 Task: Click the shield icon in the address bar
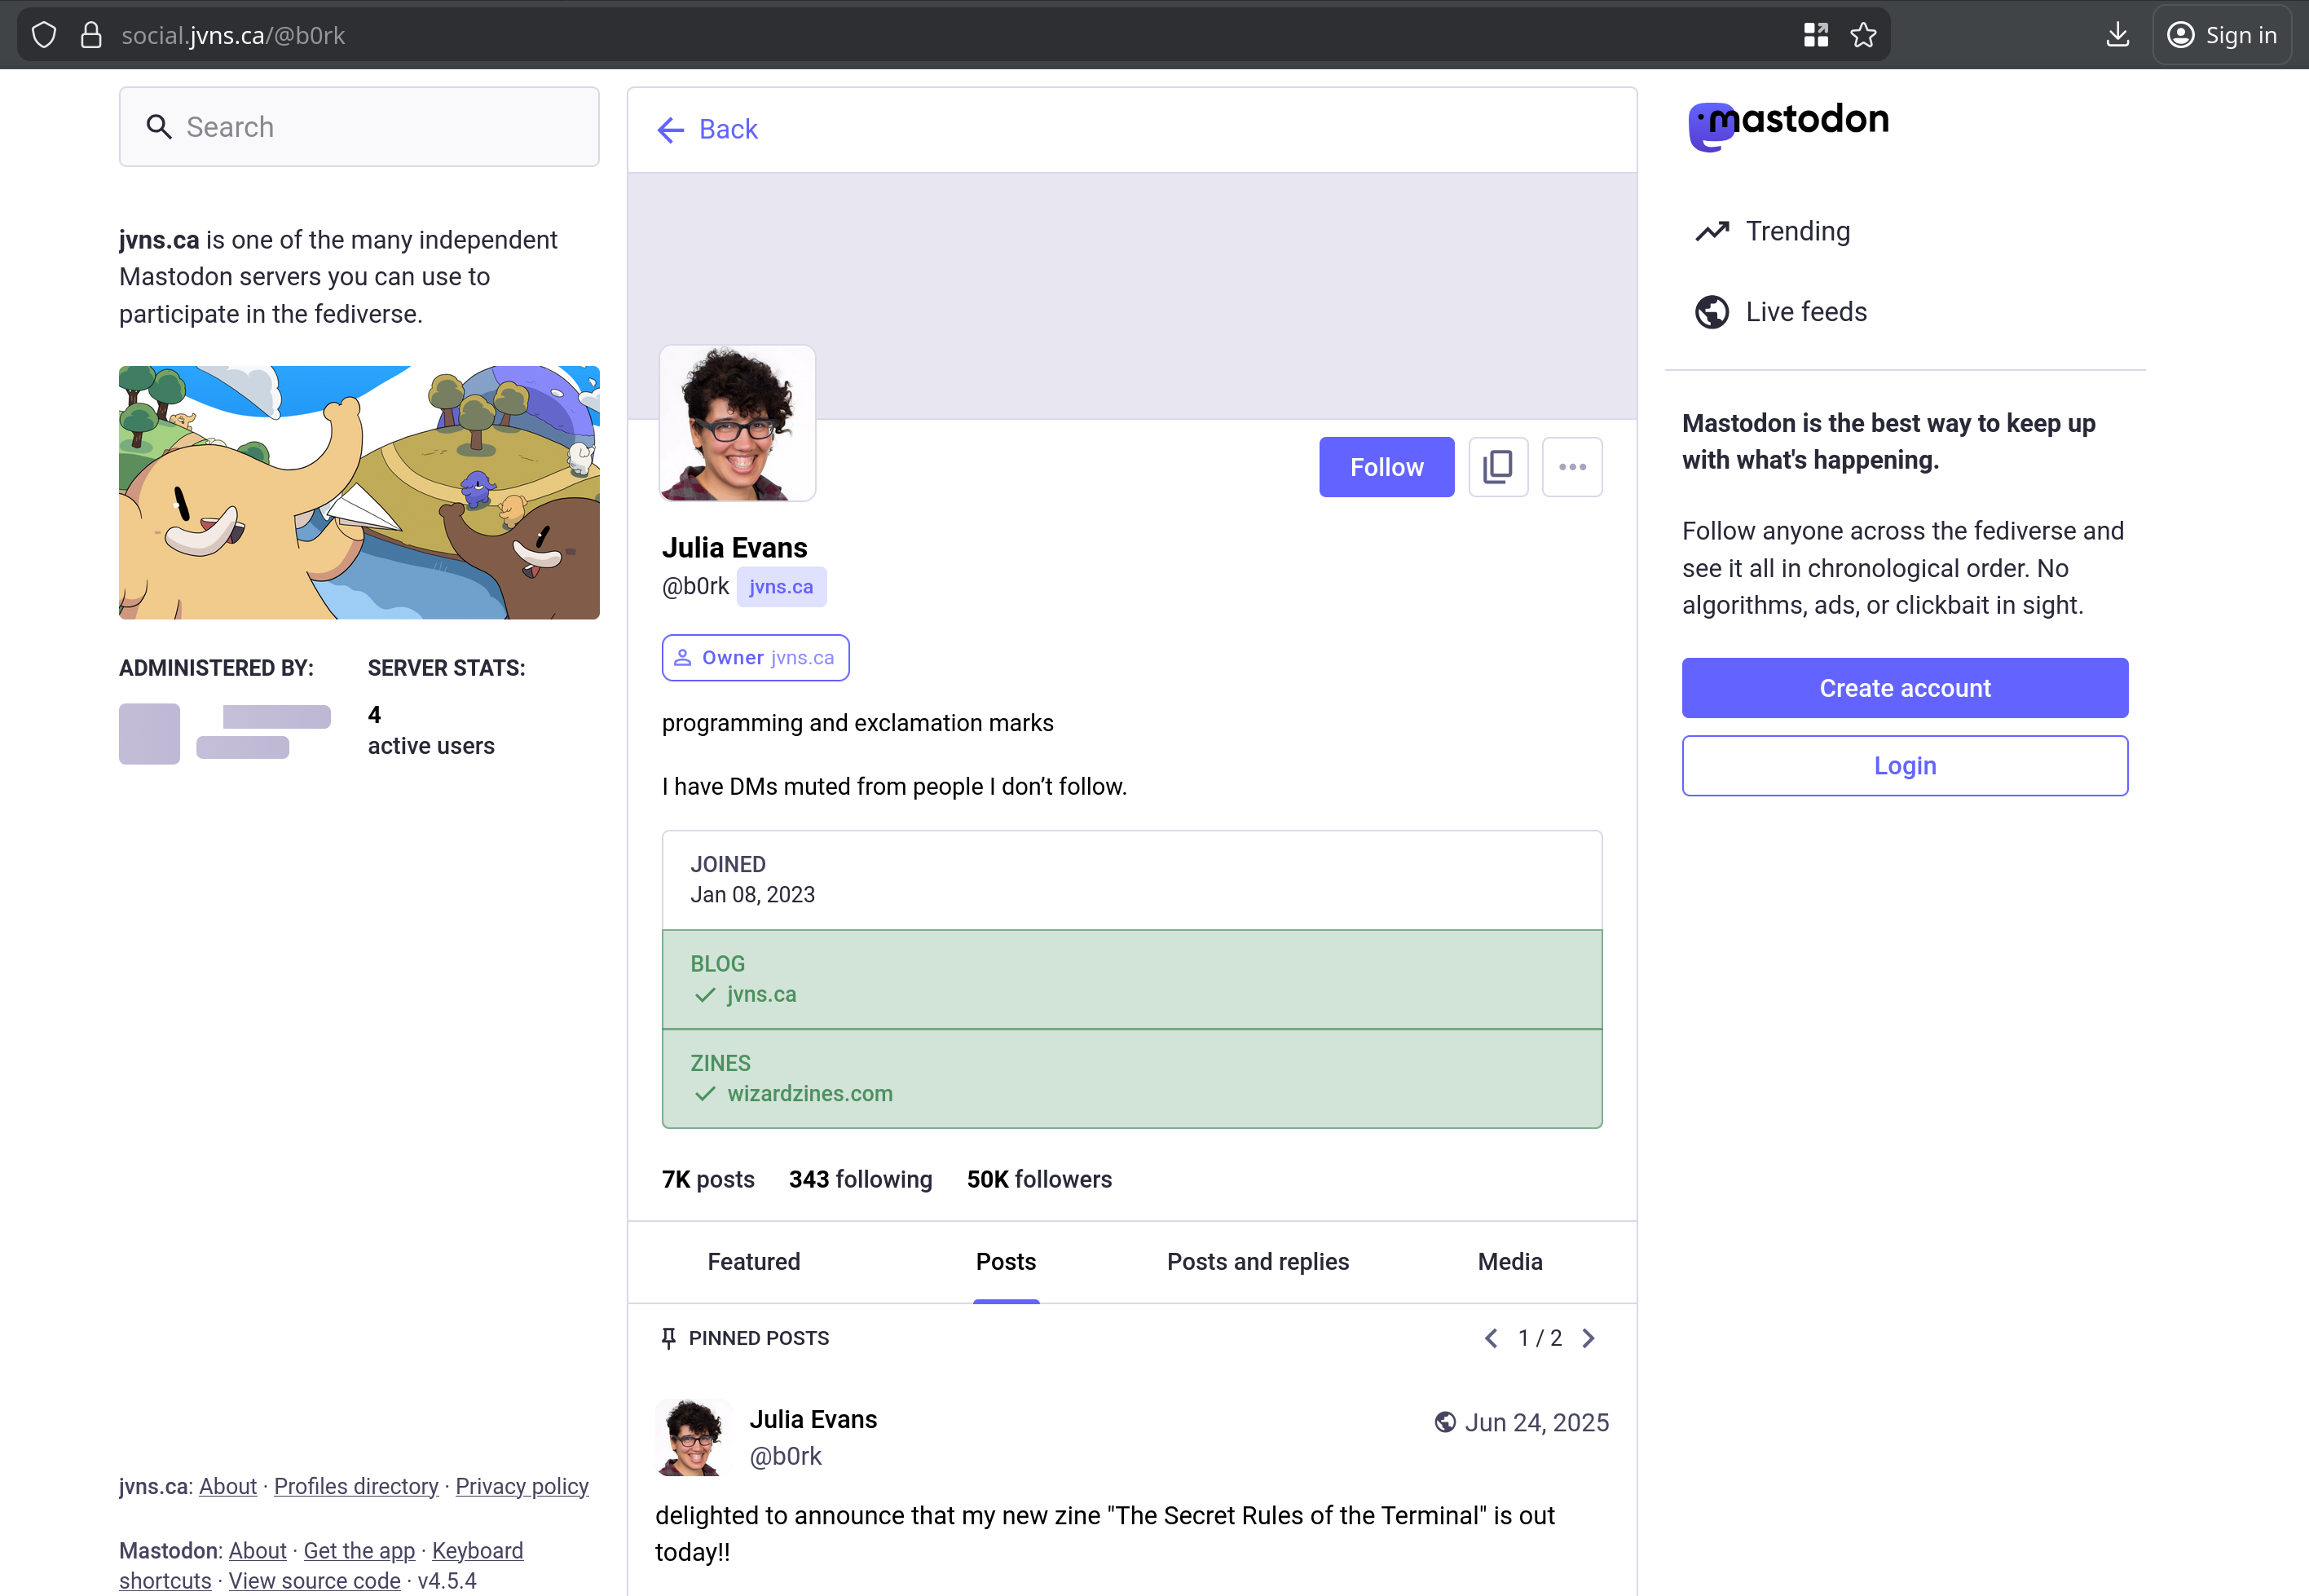pos(43,34)
